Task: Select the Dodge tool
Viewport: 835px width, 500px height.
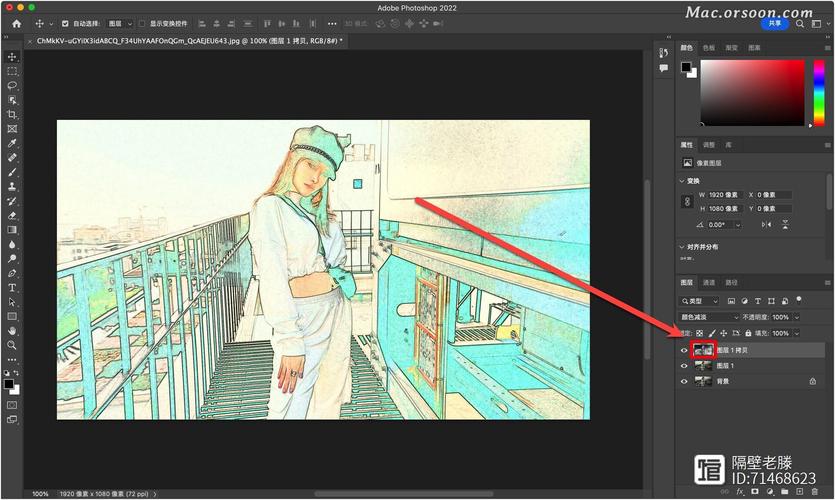Action: pos(12,259)
